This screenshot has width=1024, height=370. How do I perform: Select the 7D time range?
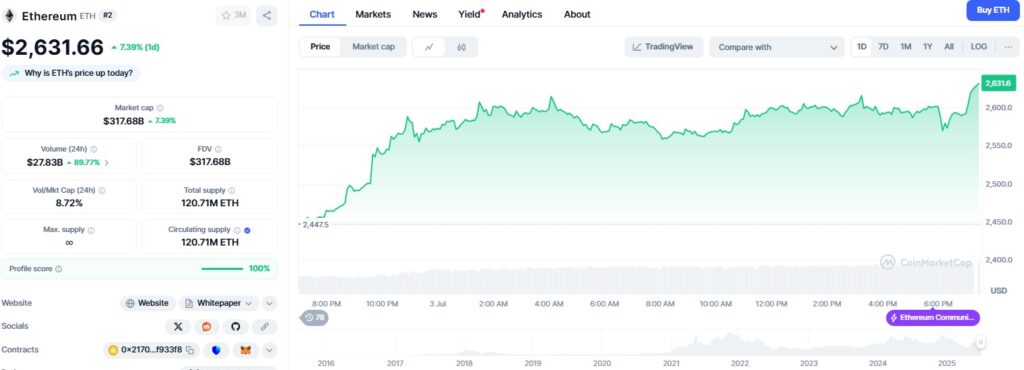pyautogui.click(x=883, y=47)
